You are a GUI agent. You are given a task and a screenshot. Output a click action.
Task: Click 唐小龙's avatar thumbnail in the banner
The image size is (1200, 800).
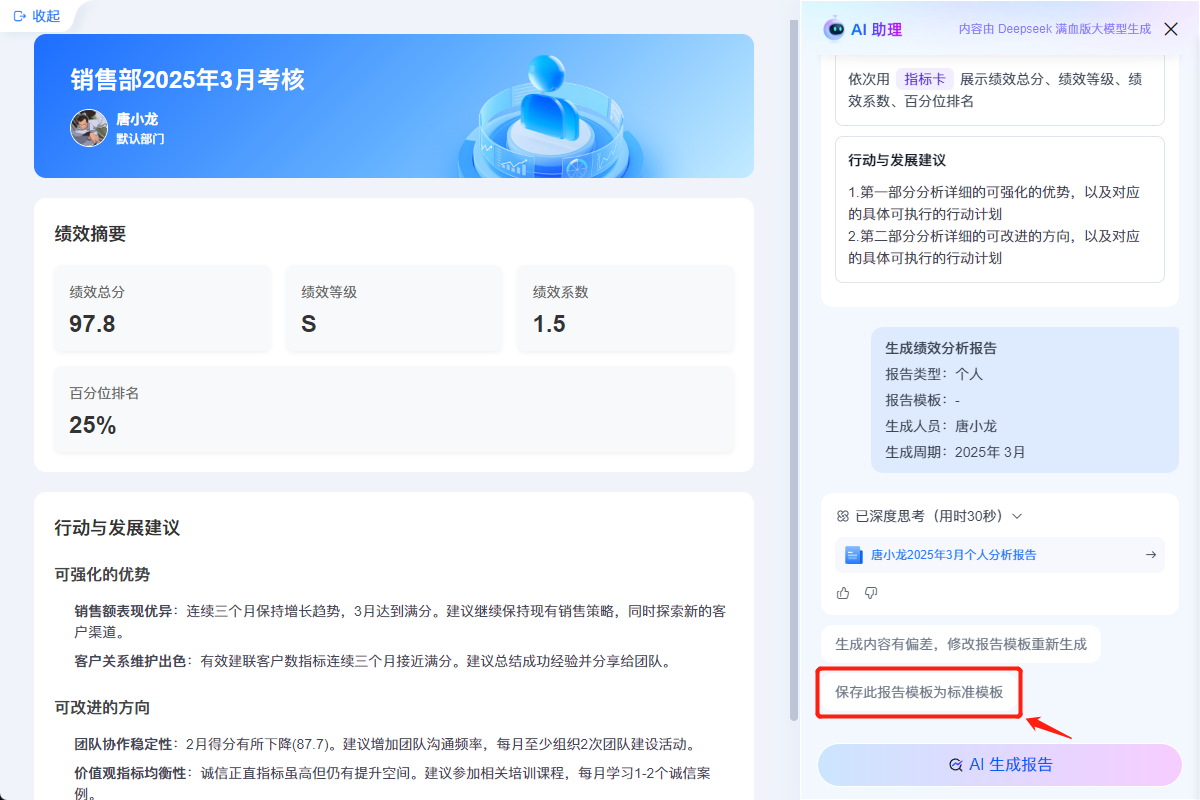(89, 128)
